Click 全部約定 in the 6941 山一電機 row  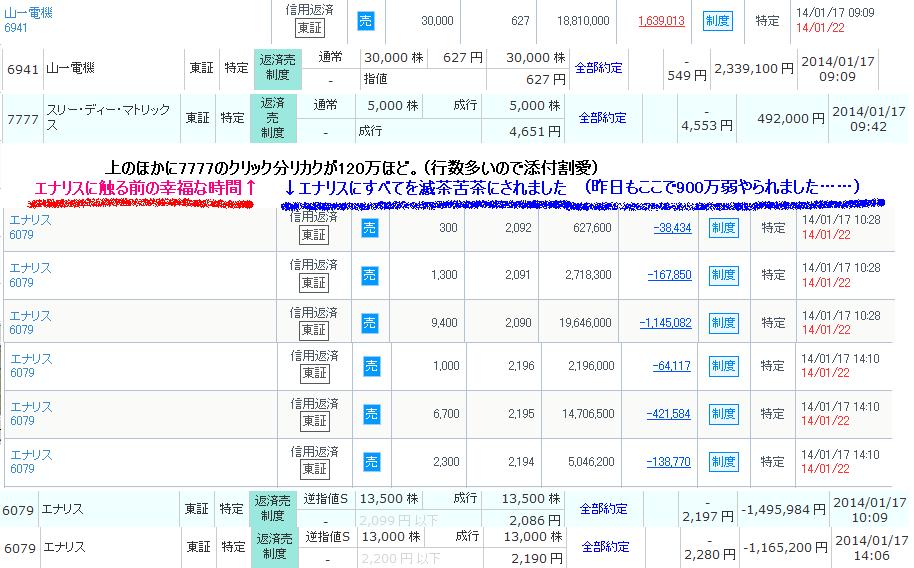[x=598, y=68]
